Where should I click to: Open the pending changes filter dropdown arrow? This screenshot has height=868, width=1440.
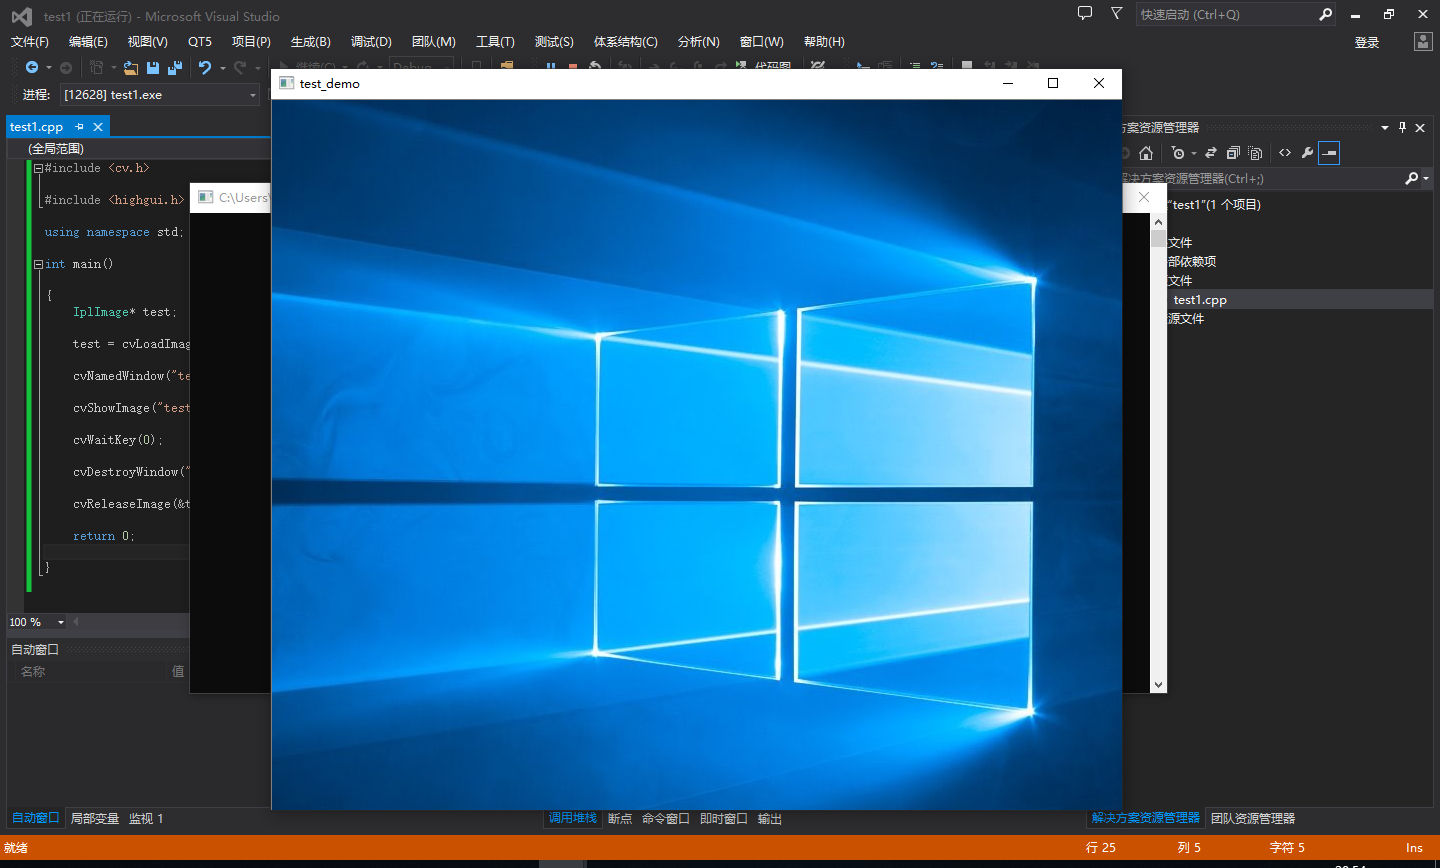(x=1194, y=154)
